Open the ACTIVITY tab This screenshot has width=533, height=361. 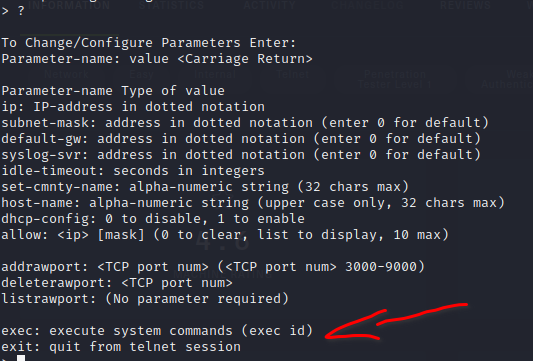(270, 5)
